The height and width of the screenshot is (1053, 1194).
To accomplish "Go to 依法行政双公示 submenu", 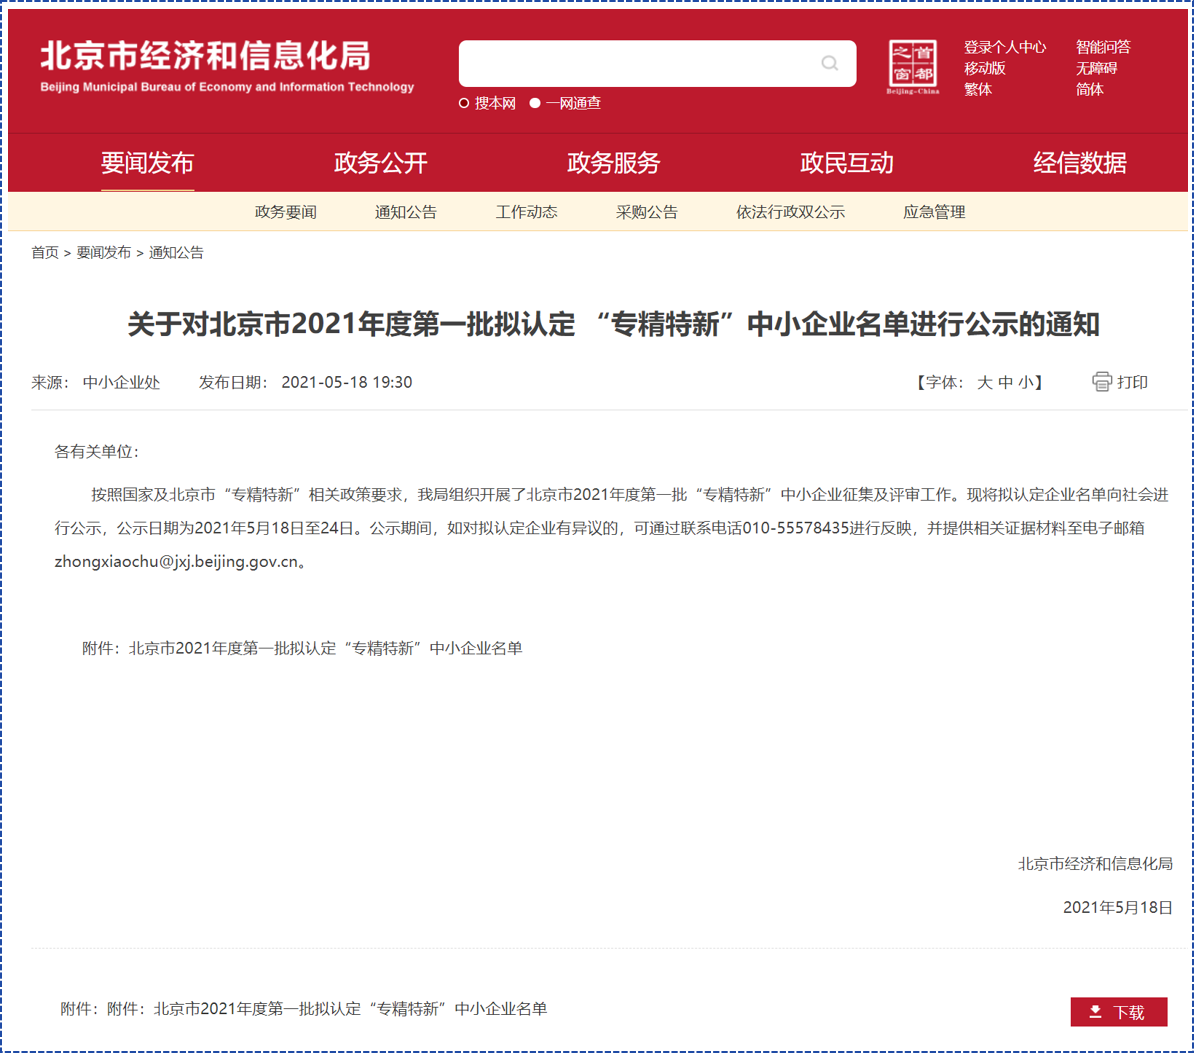I will tap(790, 212).
